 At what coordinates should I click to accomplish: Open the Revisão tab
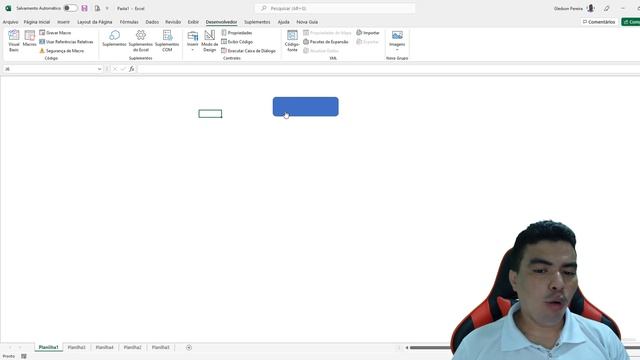point(173,22)
